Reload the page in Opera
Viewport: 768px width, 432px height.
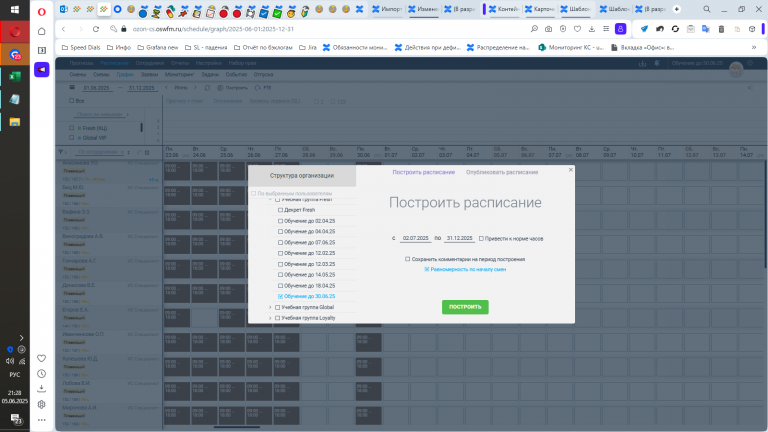click(x=96, y=29)
